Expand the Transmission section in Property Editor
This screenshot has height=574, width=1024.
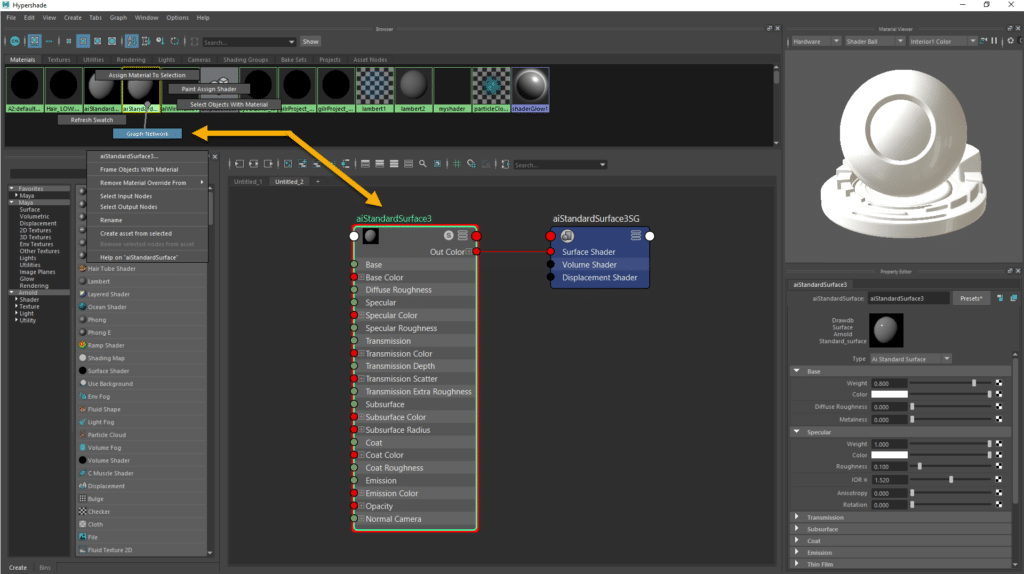tap(797, 517)
